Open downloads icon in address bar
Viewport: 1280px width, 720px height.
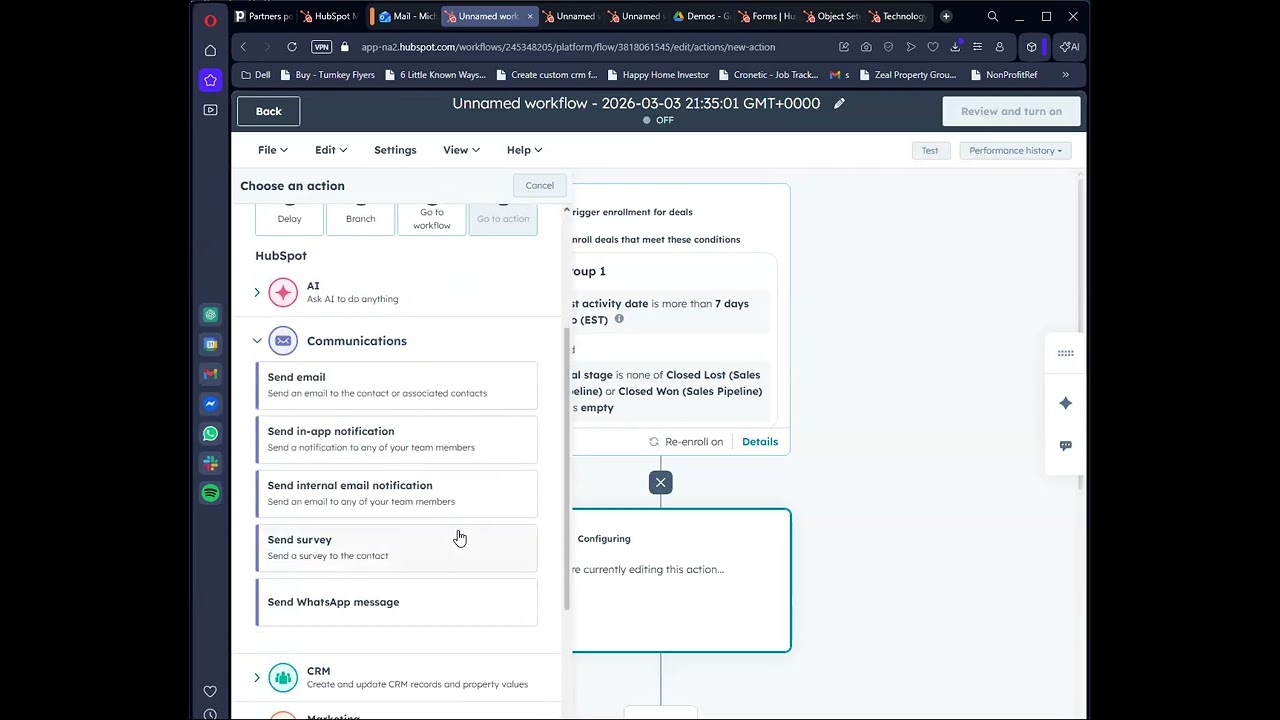(955, 46)
